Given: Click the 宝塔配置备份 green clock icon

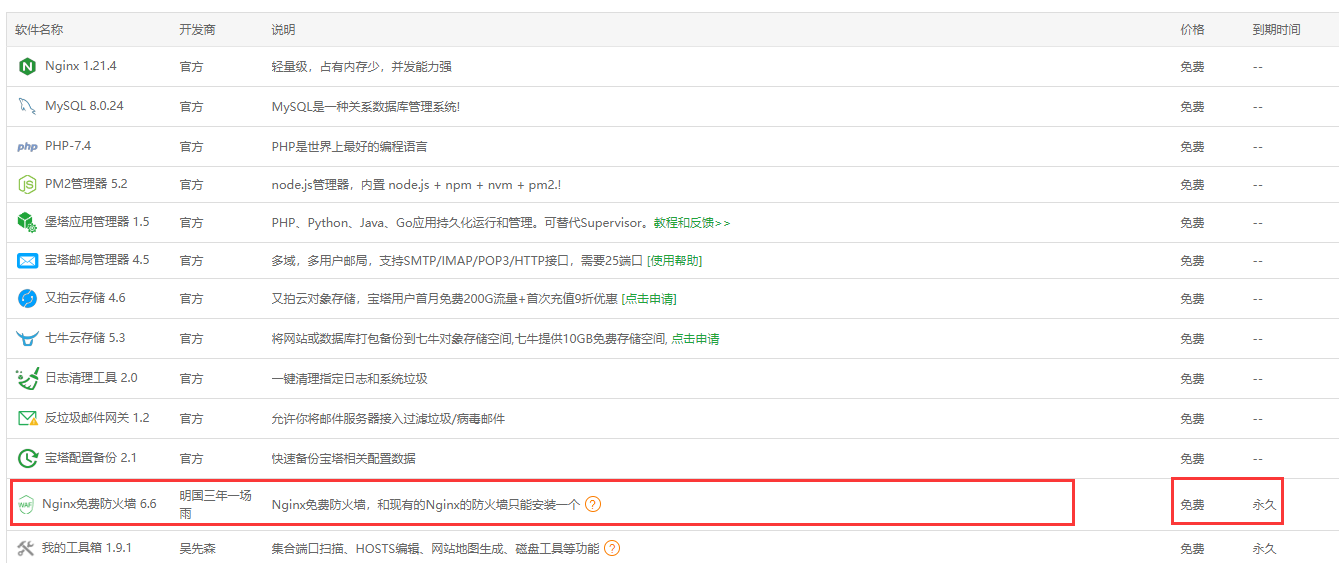Looking at the screenshot, I should (x=27, y=458).
